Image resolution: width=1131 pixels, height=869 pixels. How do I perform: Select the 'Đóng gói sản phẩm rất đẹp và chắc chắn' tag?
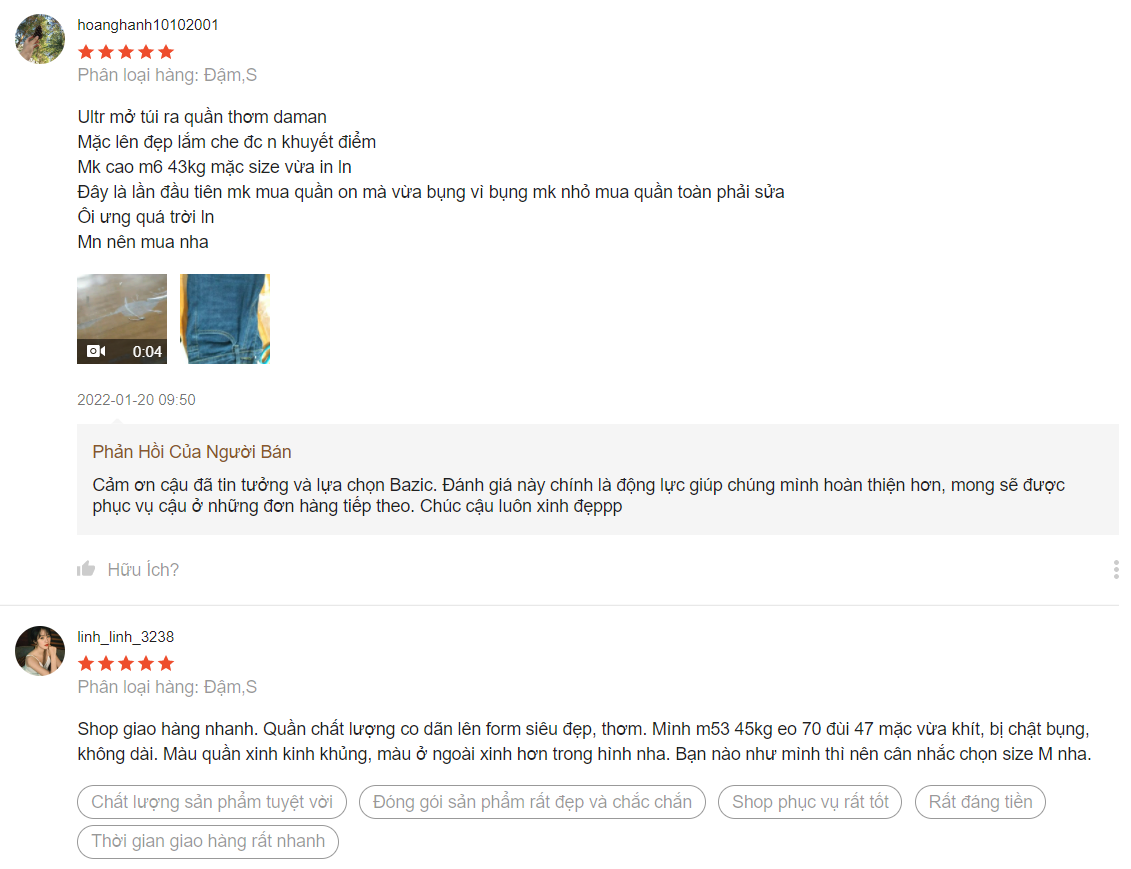coord(532,802)
